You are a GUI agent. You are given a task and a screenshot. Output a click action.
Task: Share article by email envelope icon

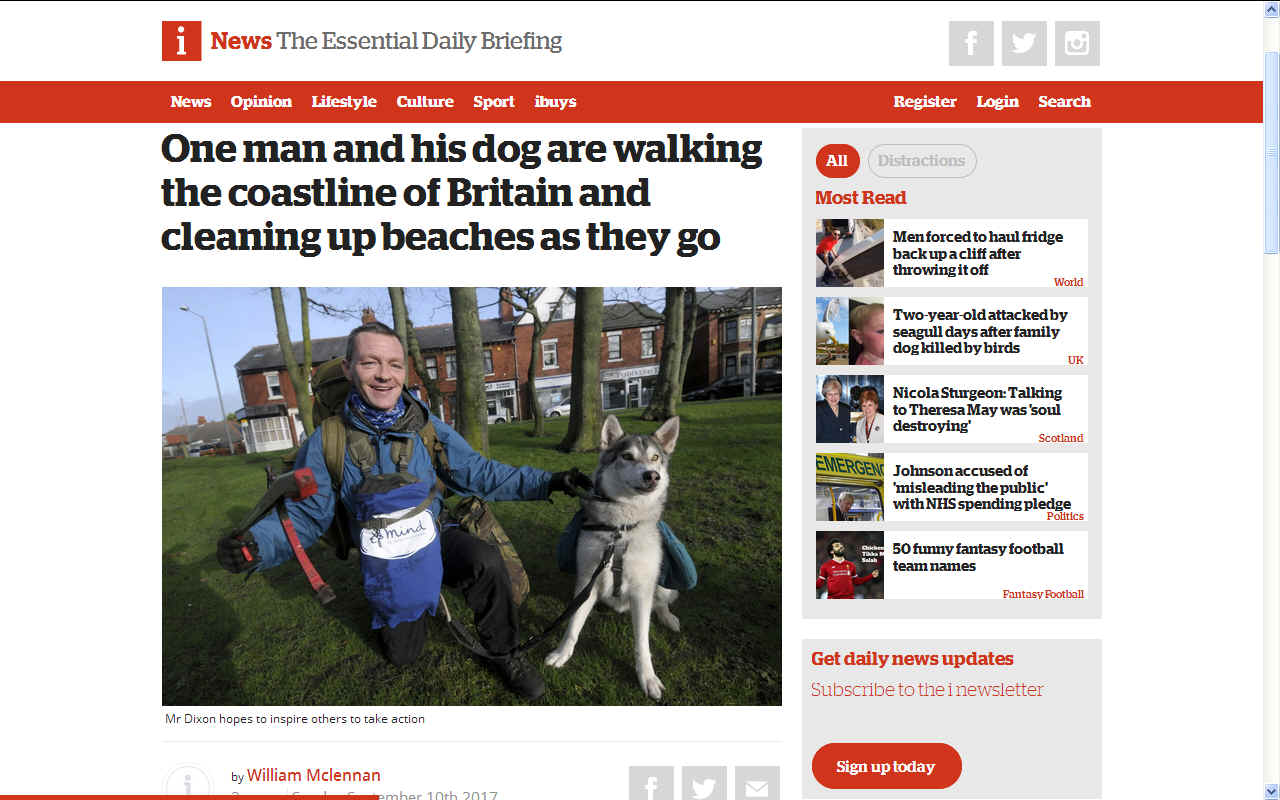(757, 783)
